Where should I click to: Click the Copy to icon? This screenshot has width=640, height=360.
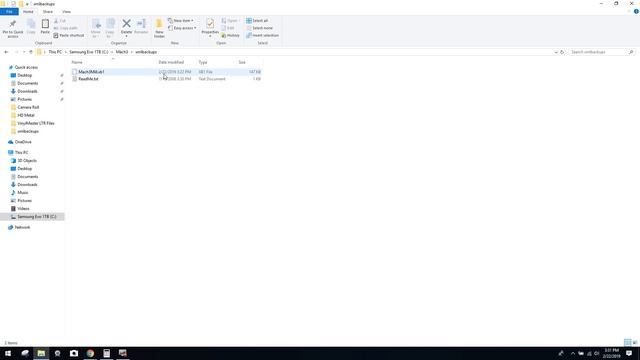[110, 28]
